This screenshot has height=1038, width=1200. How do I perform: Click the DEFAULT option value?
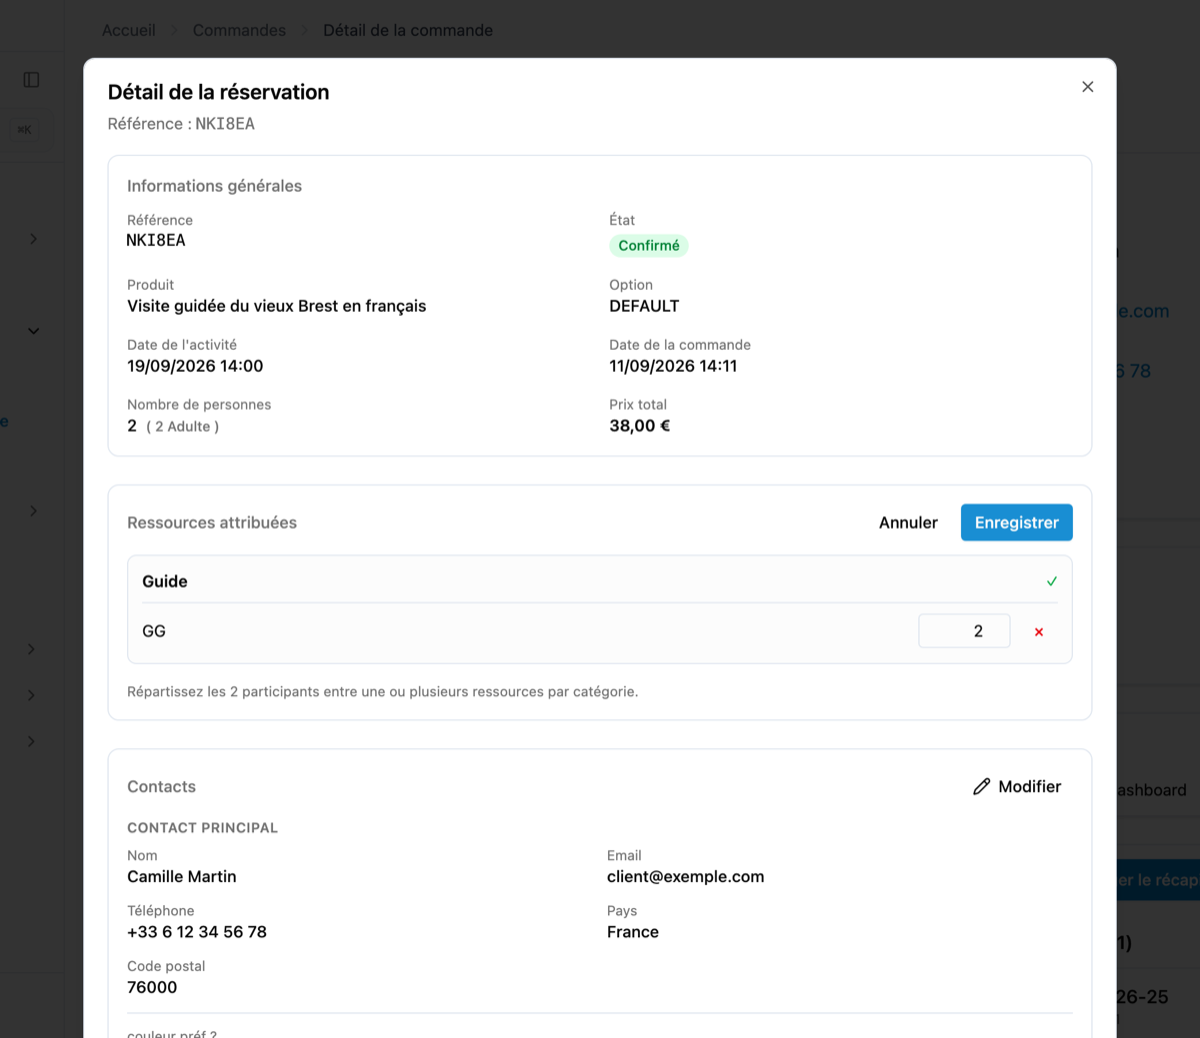[644, 306]
